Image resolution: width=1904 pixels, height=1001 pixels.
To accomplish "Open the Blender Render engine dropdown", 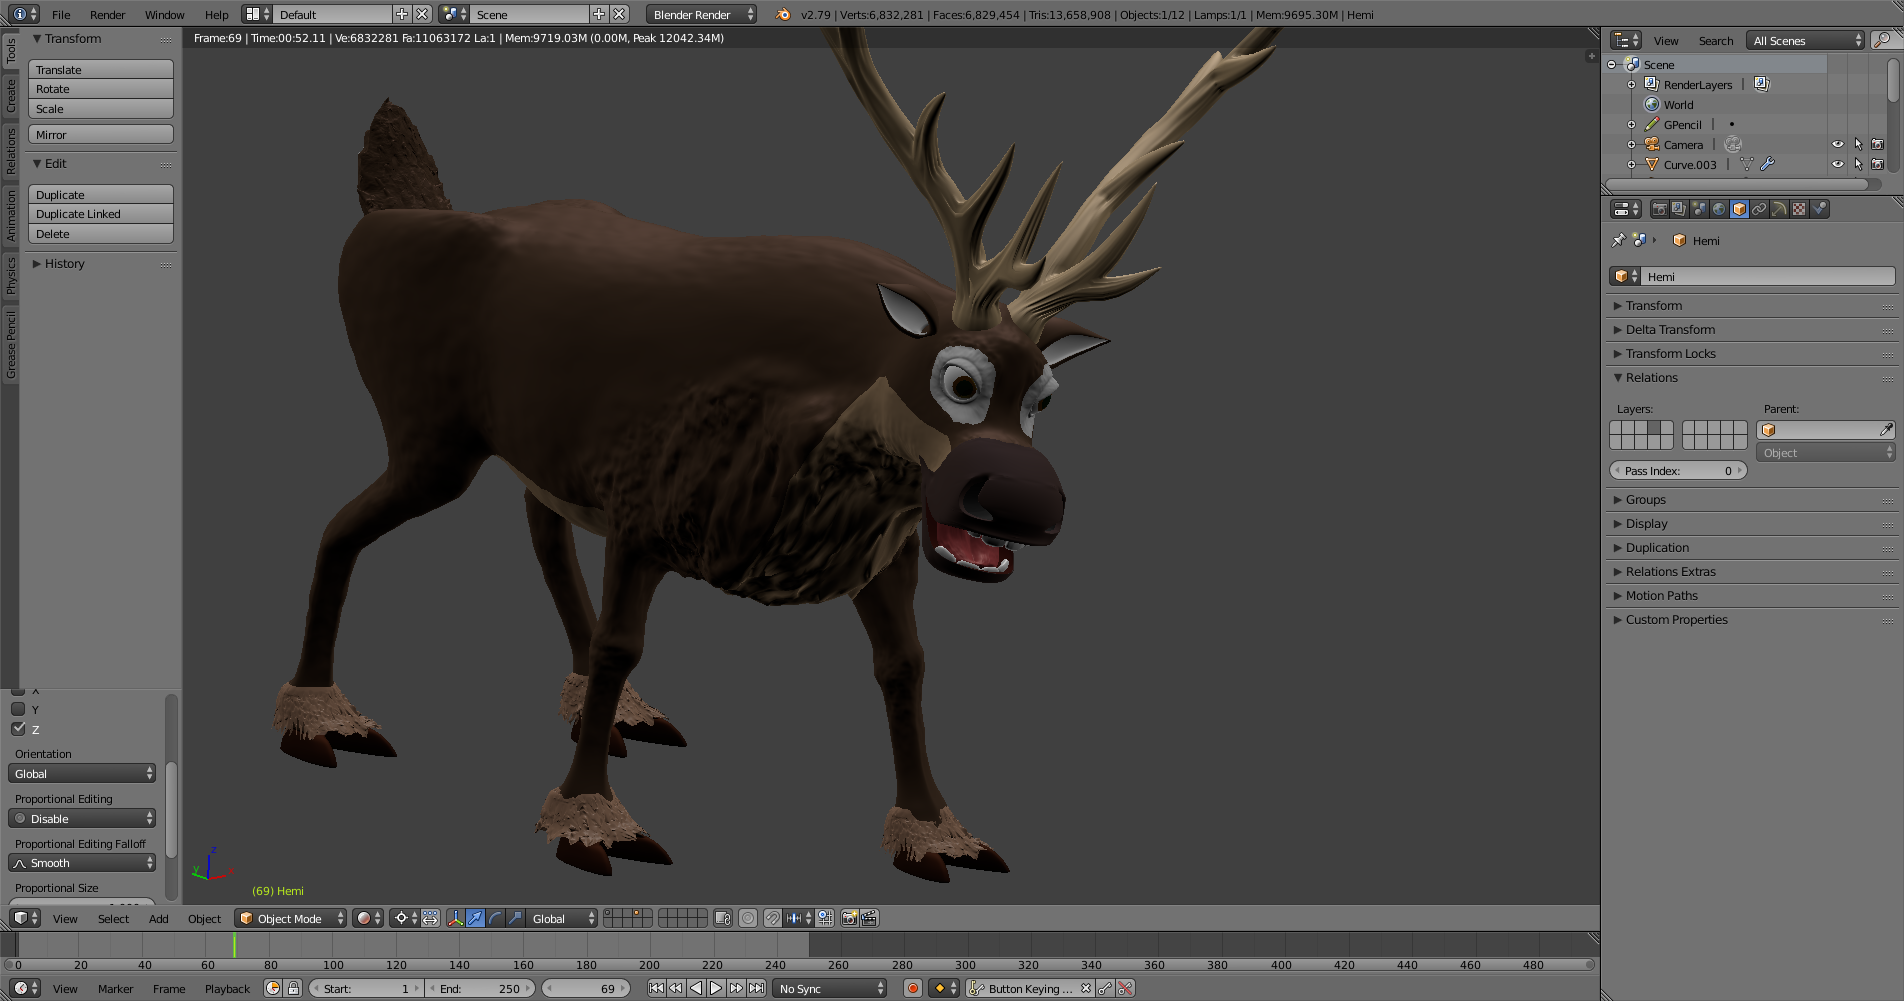I will point(701,14).
